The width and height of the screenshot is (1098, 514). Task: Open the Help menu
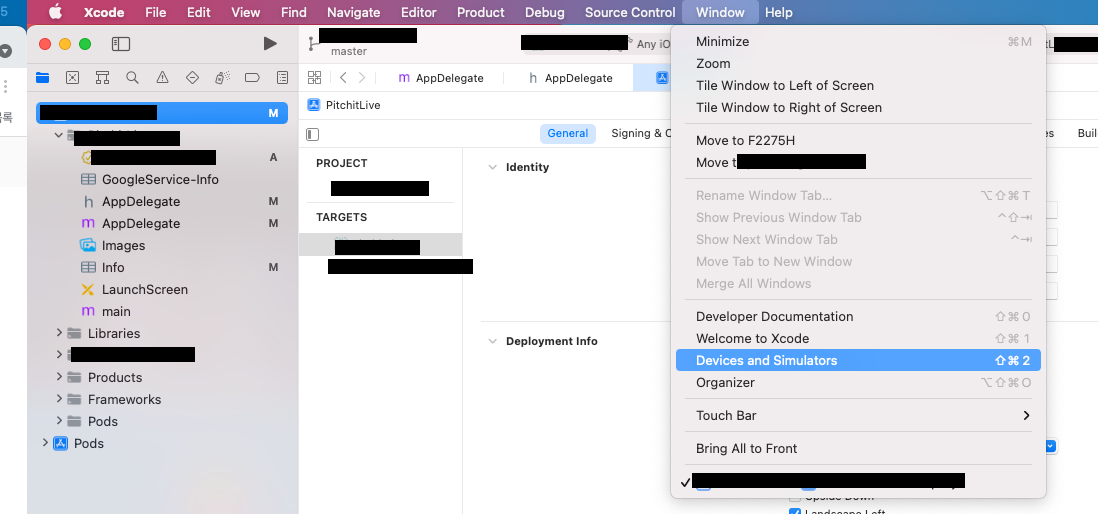779,12
